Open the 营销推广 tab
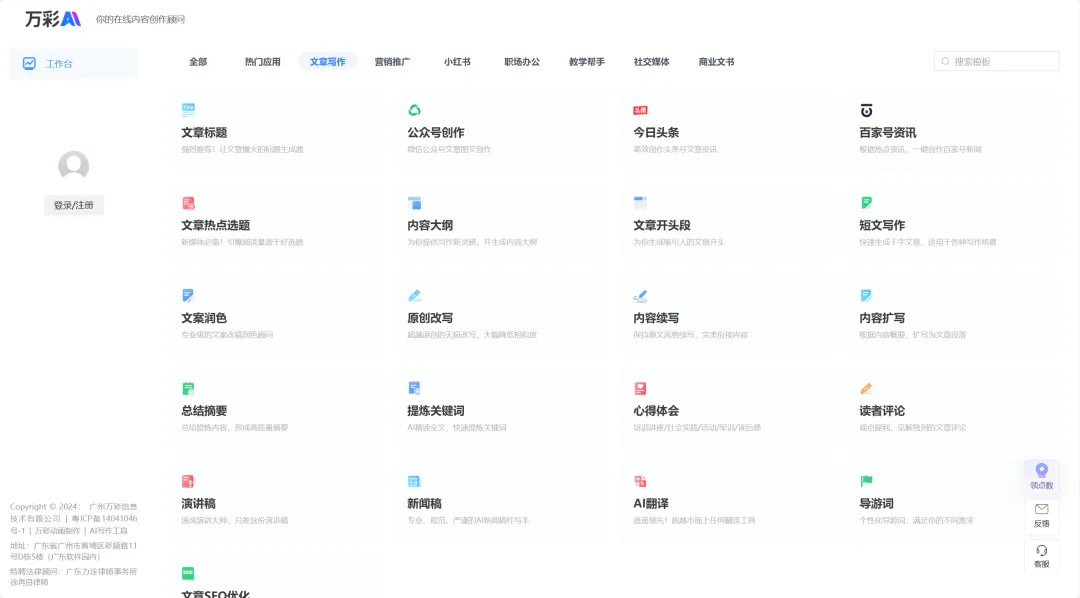Image resolution: width=1080 pixels, height=598 pixels. [392, 61]
